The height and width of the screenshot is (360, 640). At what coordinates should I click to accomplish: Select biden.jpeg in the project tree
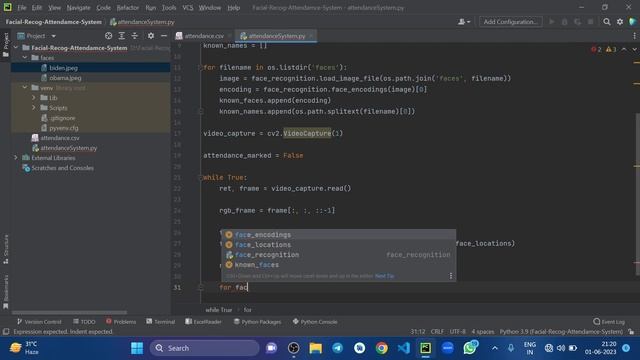(x=63, y=68)
